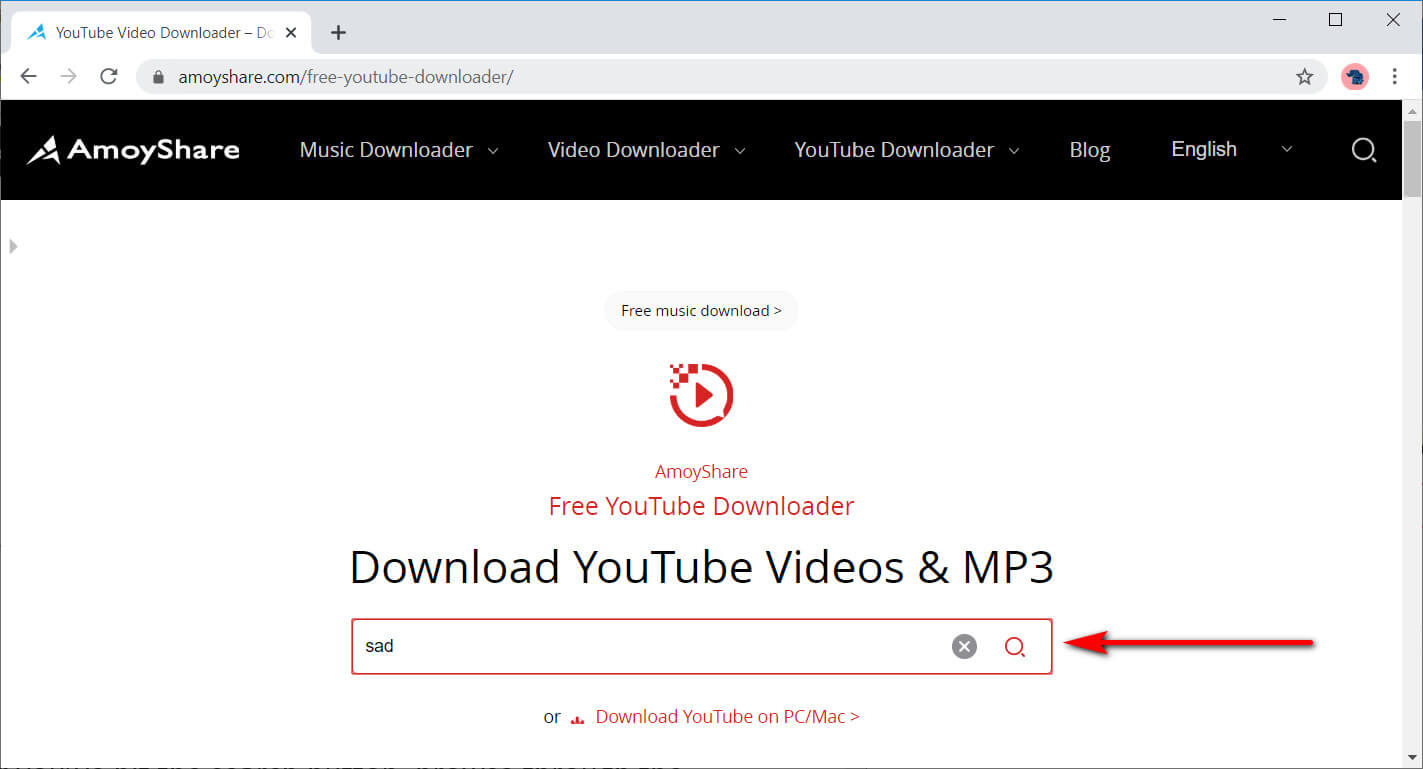
Task: Open the Chrome profile avatar
Action: point(1355,77)
